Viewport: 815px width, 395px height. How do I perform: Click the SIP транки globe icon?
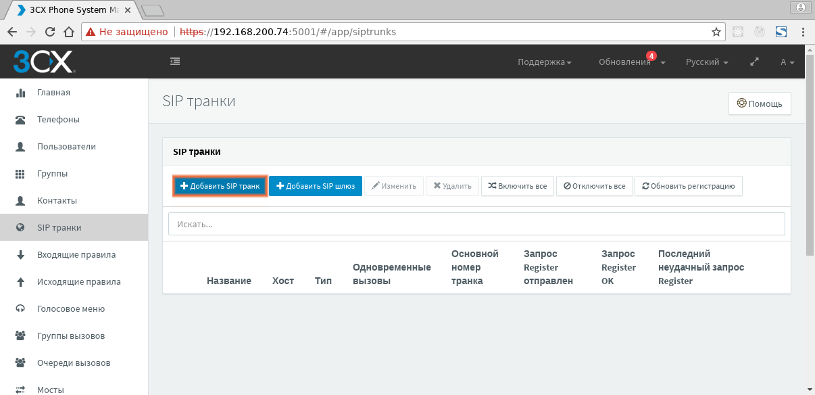pyautogui.click(x=20, y=228)
